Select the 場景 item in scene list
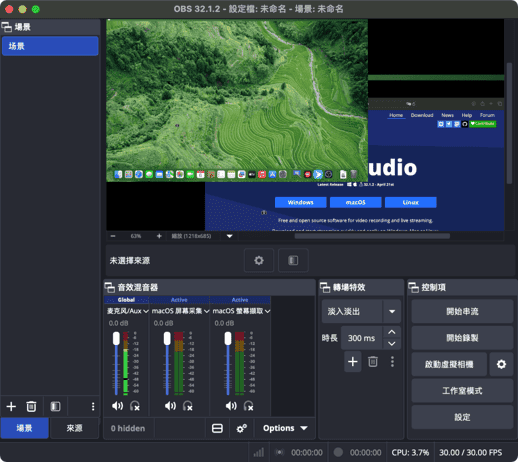 click(50, 46)
